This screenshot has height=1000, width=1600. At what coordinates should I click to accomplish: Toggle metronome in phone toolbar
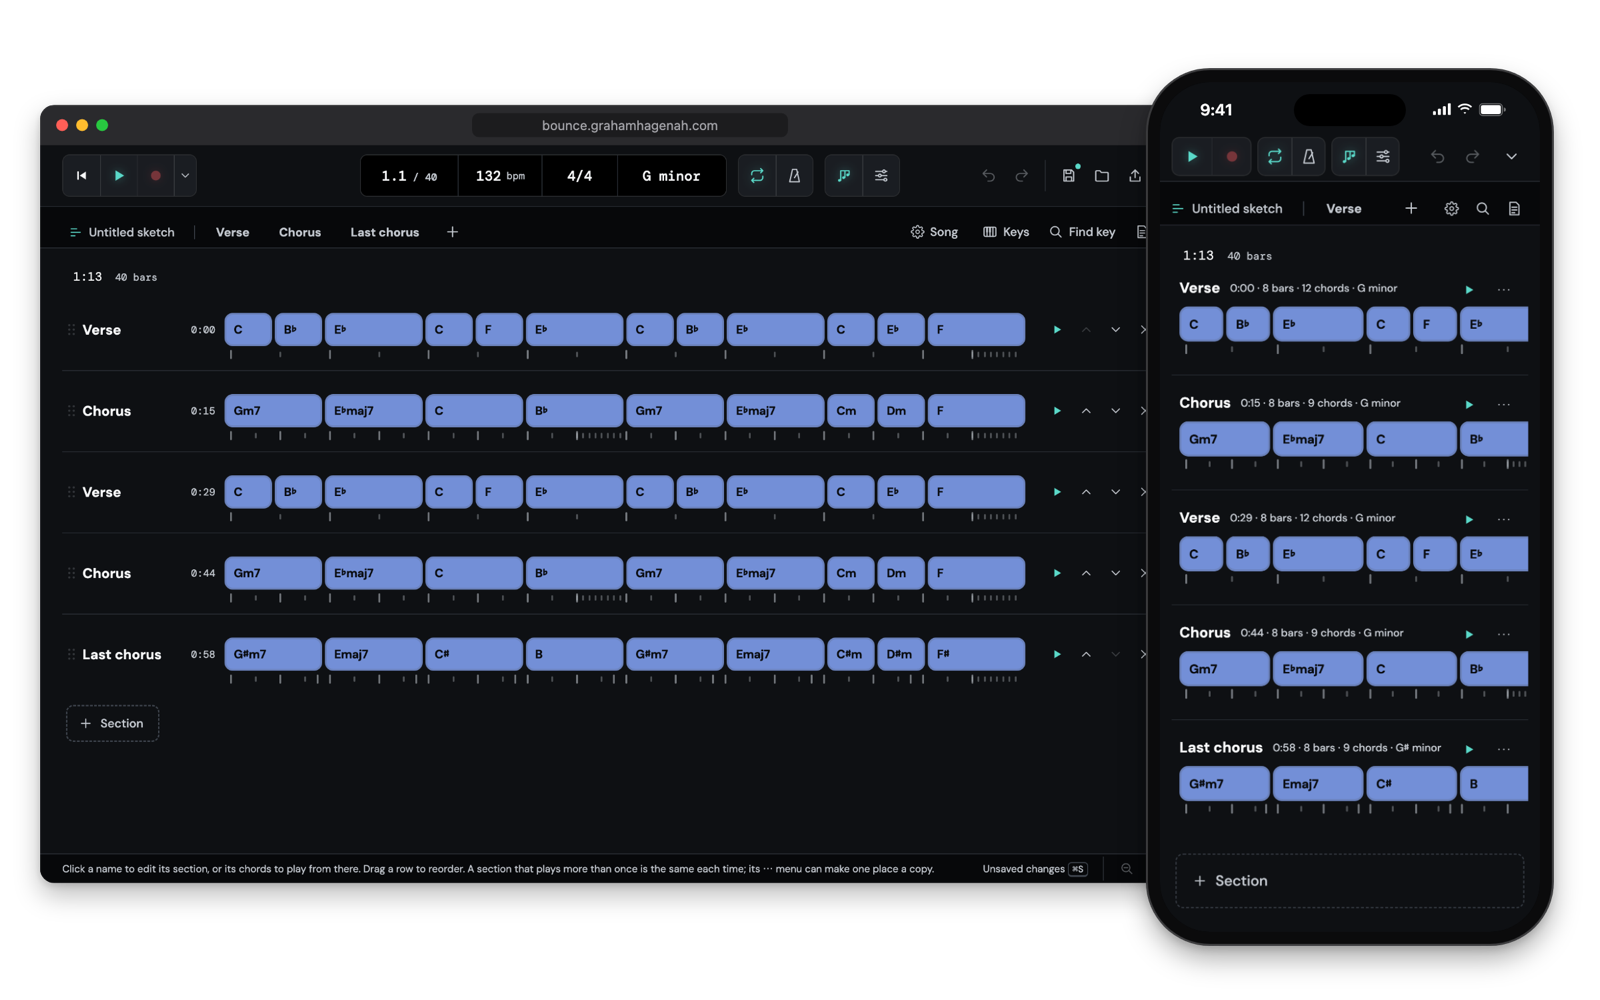(x=1309, y=157)
